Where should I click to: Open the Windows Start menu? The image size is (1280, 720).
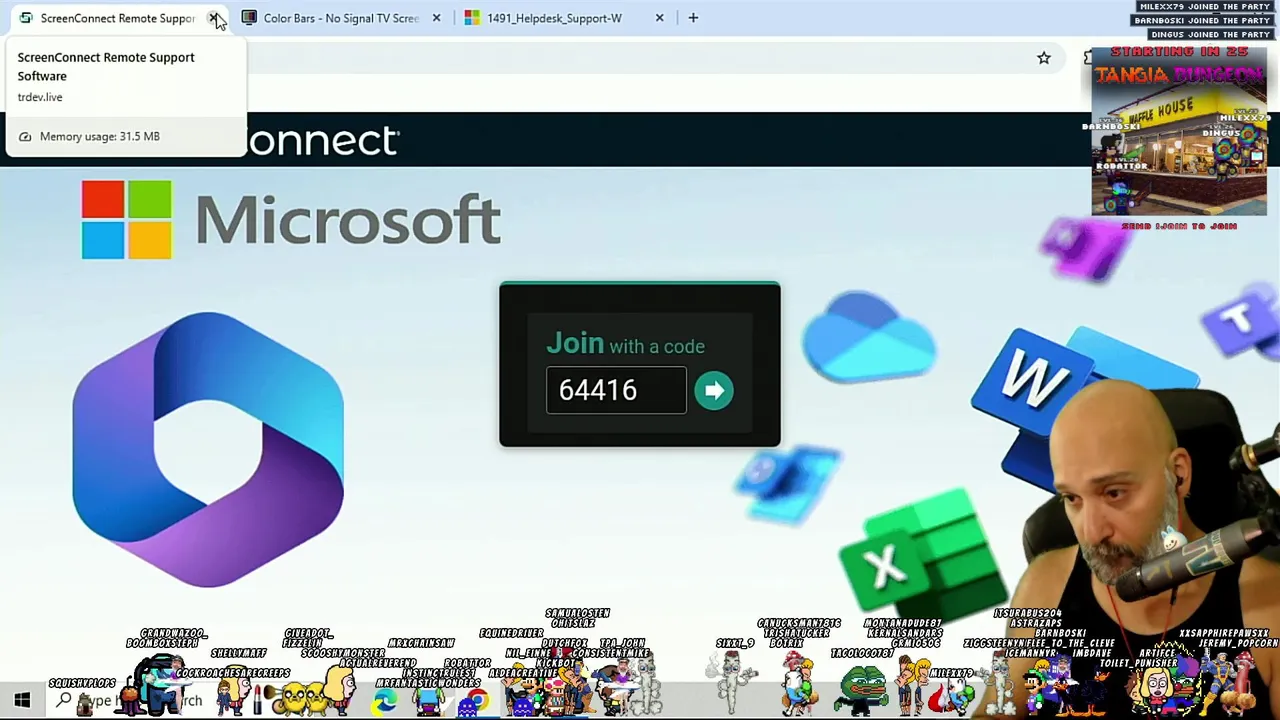click(22, 700)
